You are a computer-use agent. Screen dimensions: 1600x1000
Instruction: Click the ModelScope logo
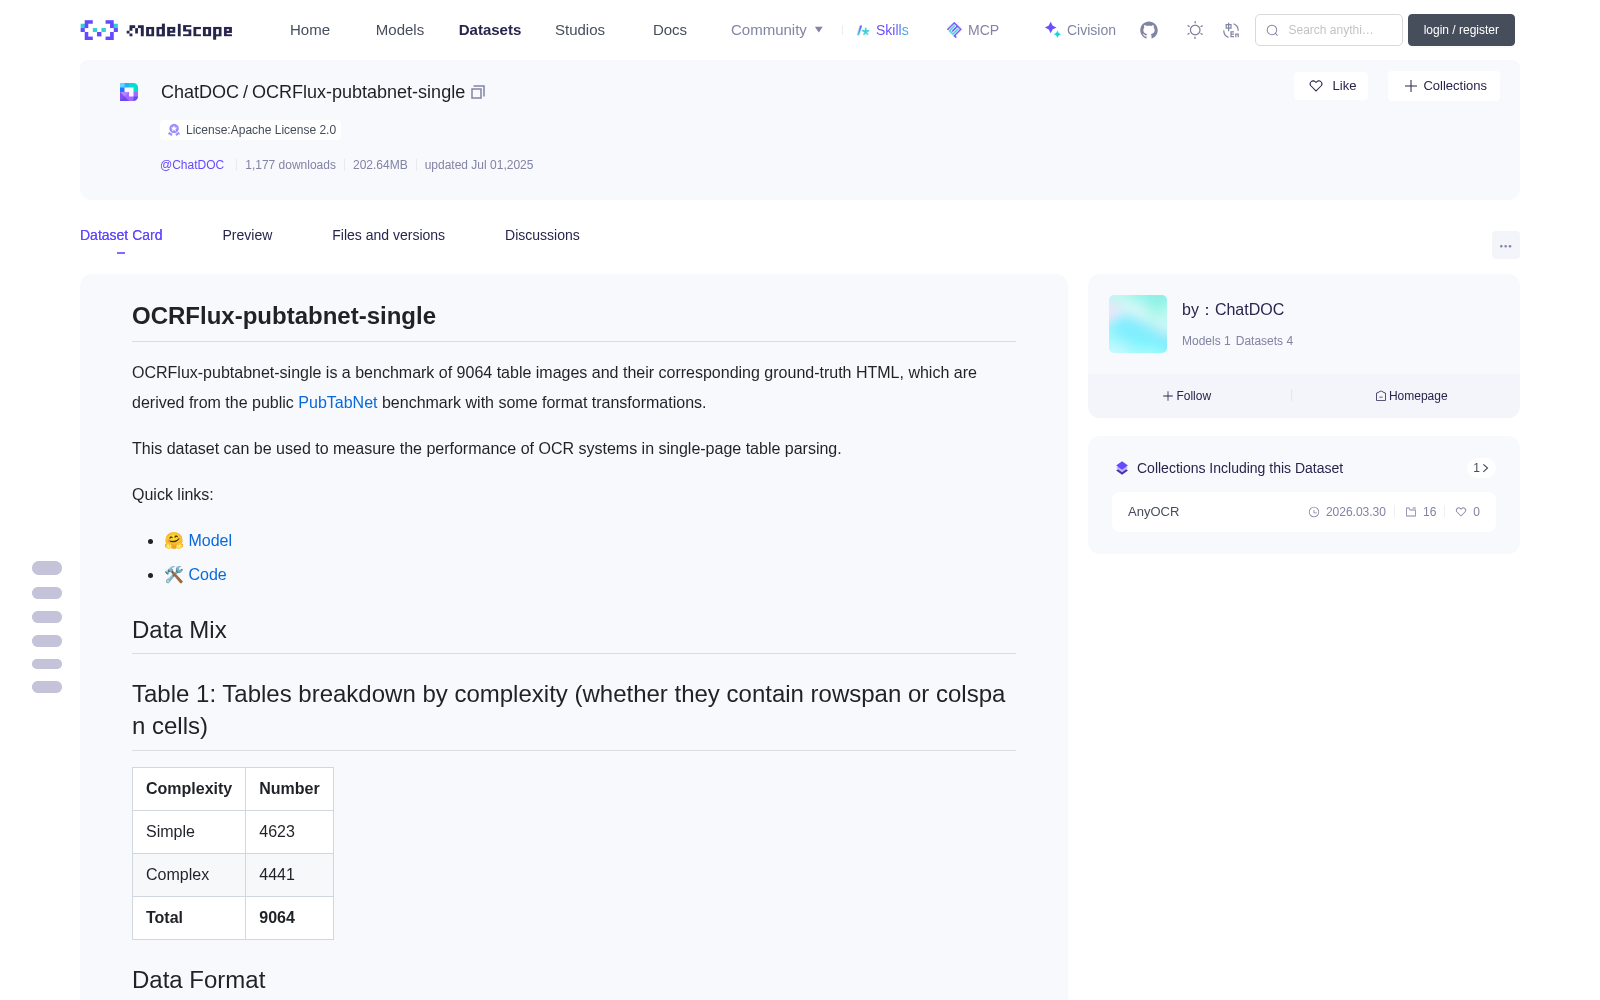point(157,30)
